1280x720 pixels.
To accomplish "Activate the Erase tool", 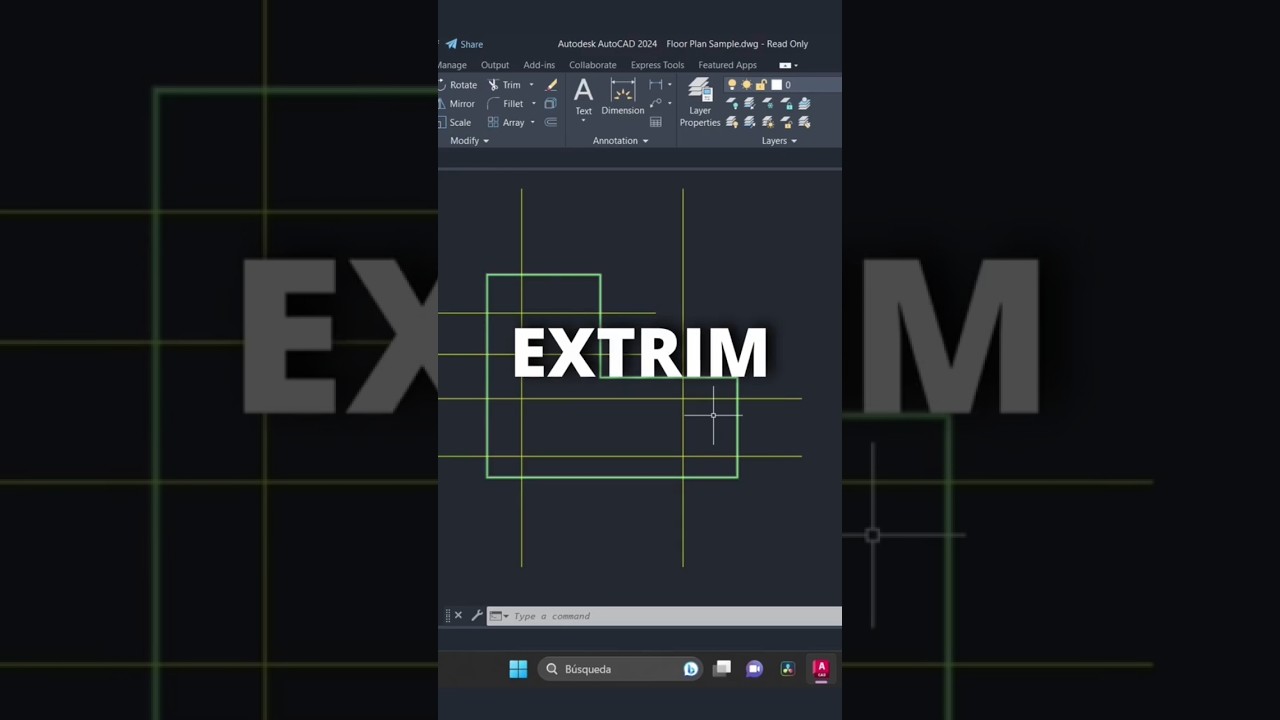I will (x=551, y=85).
